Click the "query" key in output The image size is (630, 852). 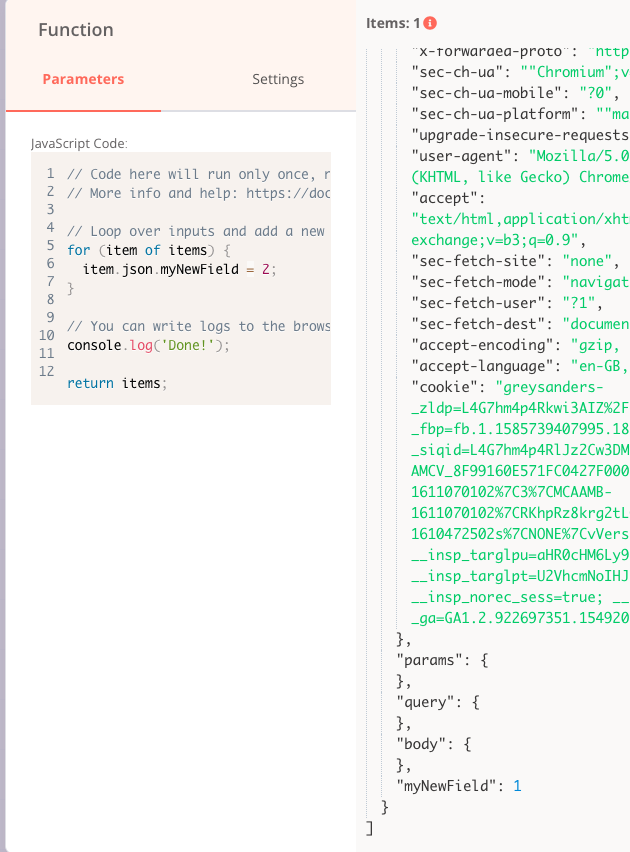(429, 702)
